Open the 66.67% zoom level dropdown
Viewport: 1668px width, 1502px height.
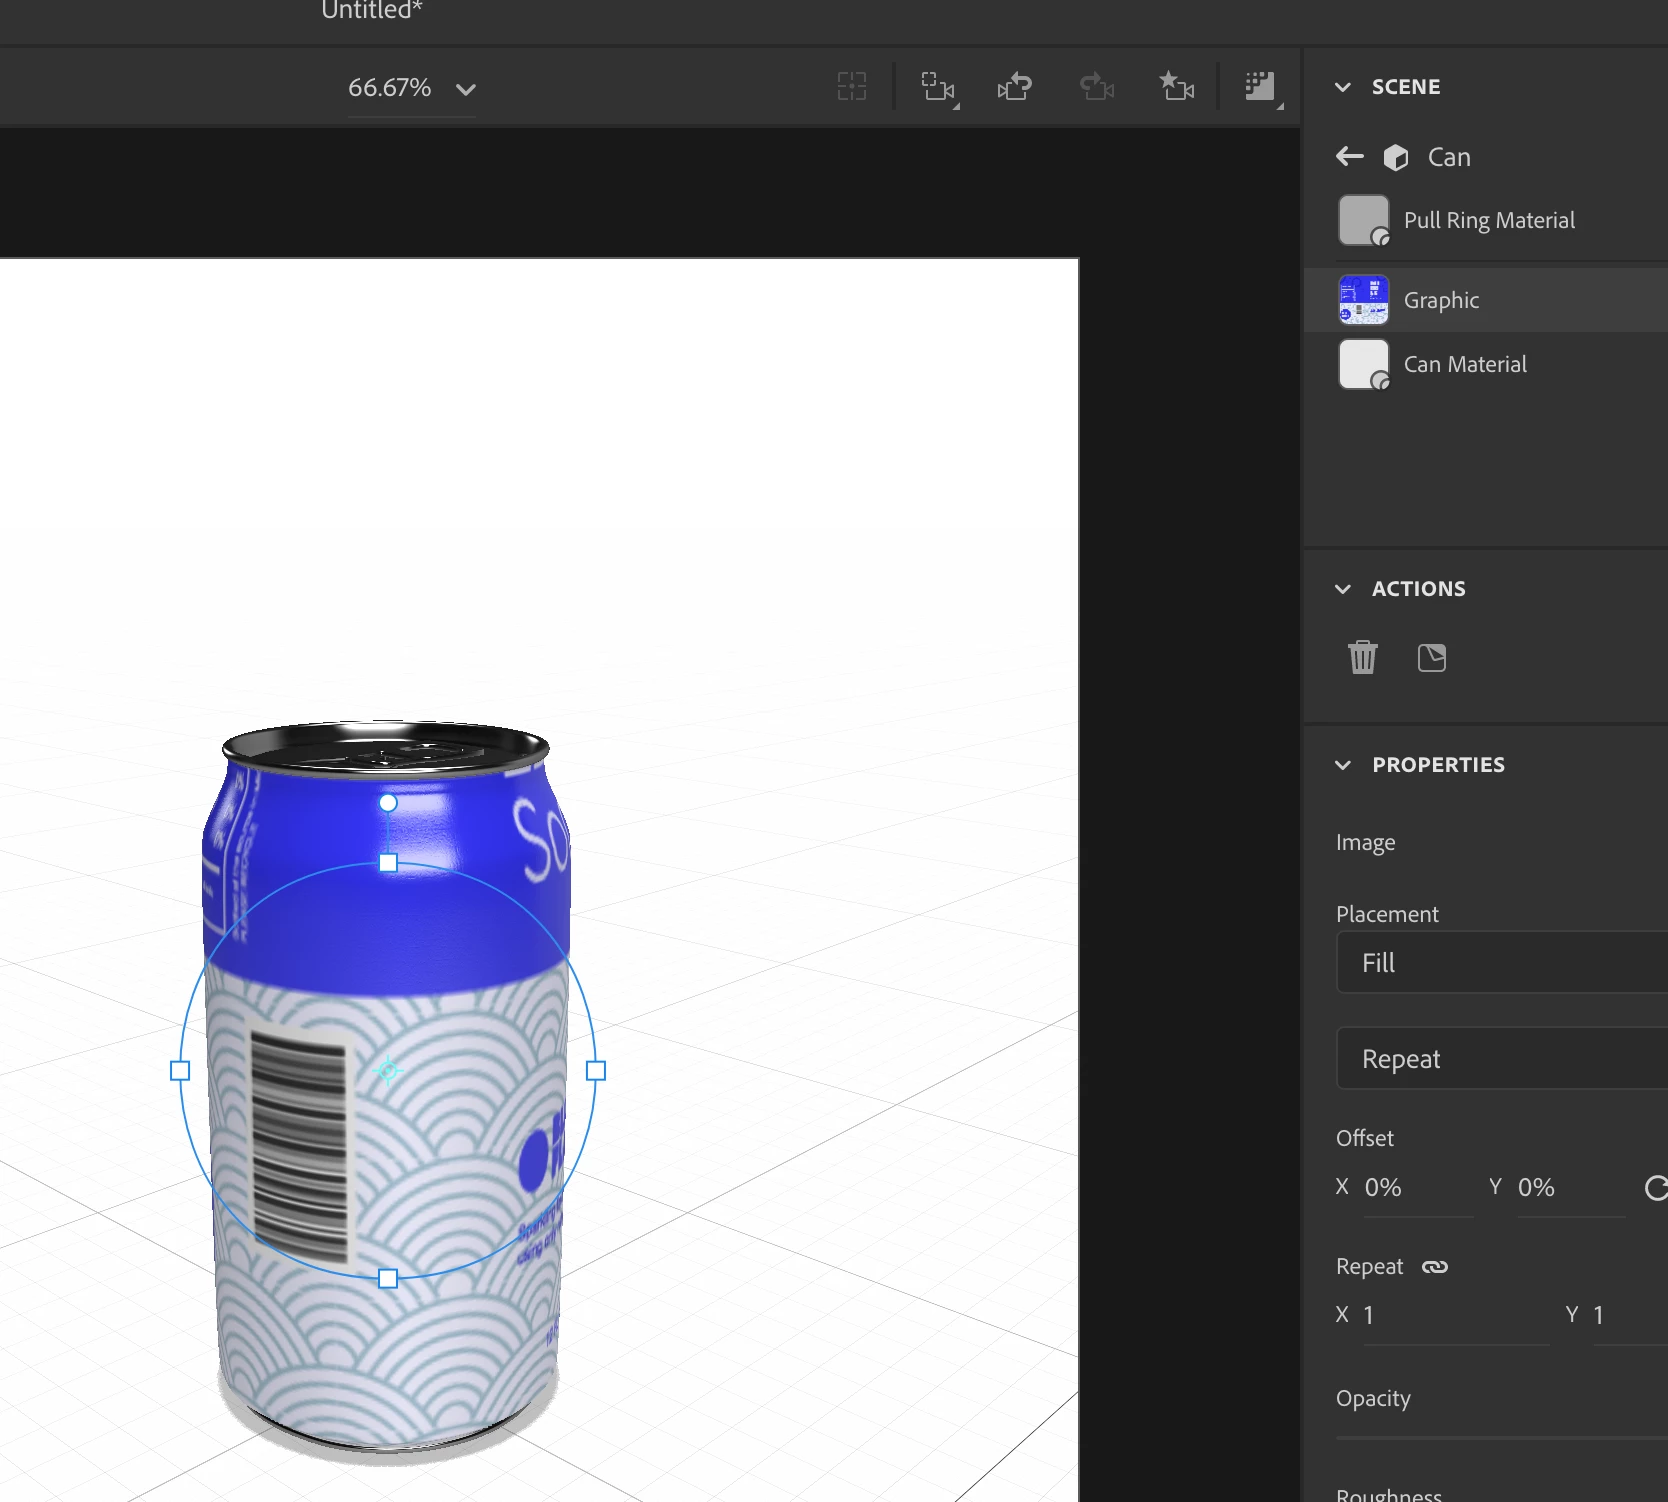[411, 88]
